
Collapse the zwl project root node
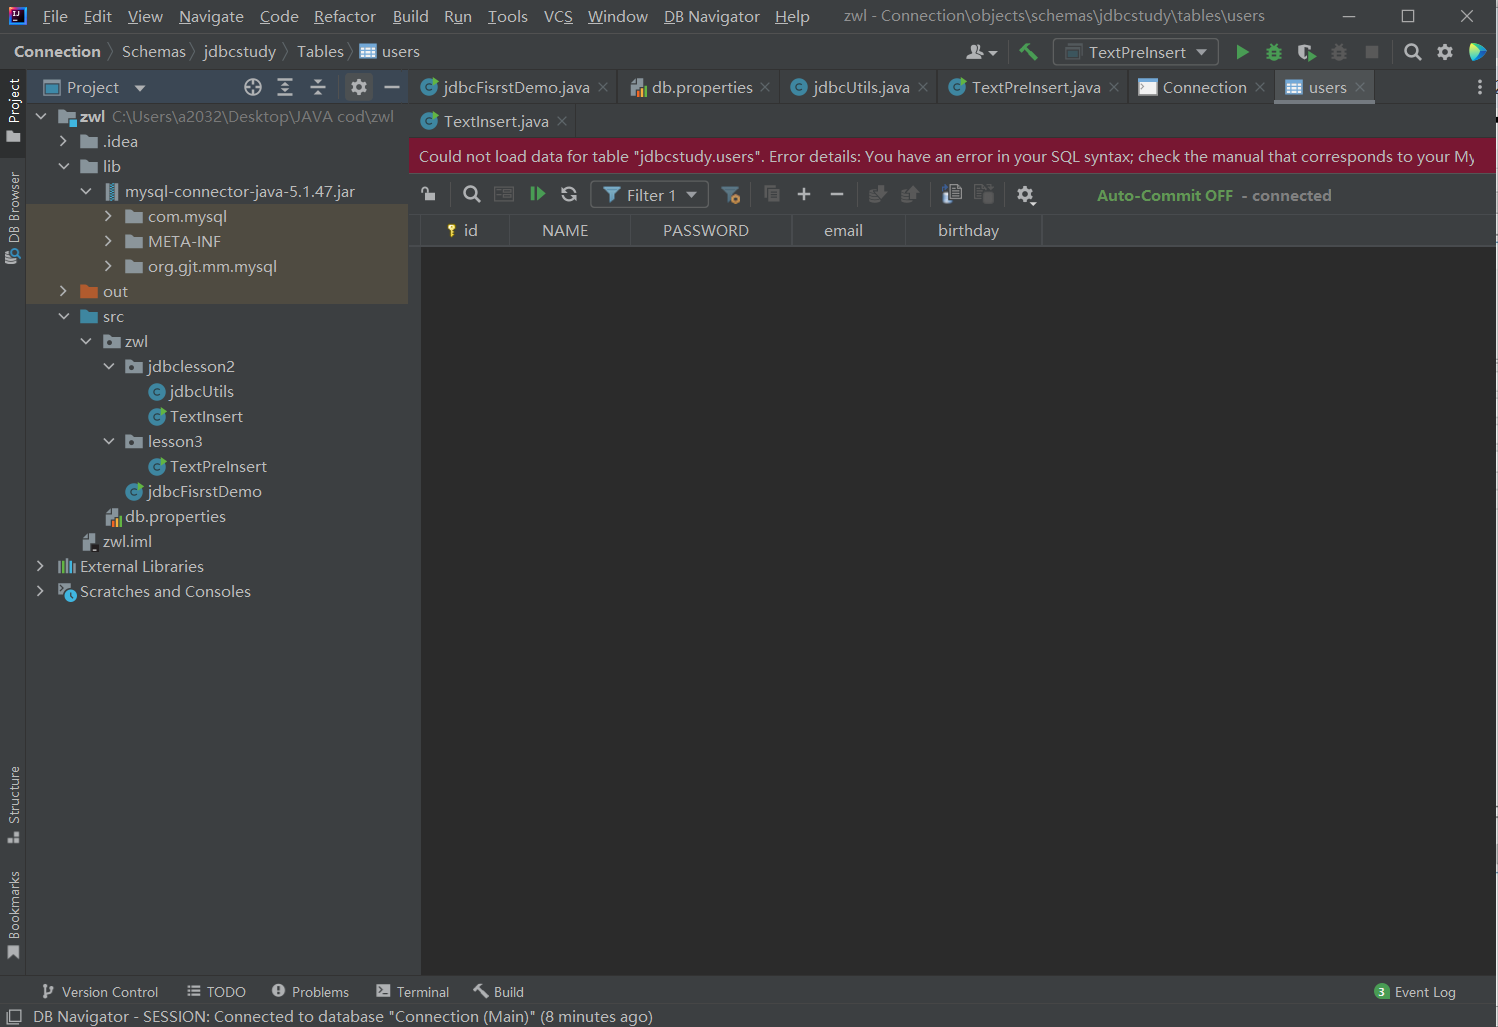[41, 116]
